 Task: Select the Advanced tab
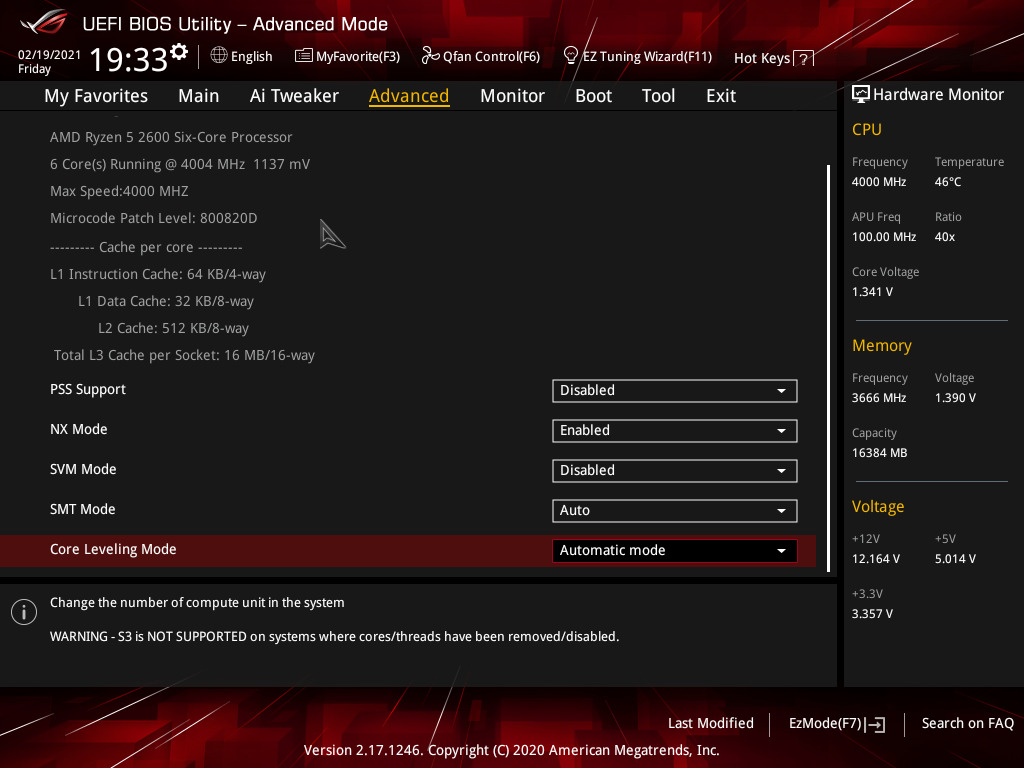409,96
